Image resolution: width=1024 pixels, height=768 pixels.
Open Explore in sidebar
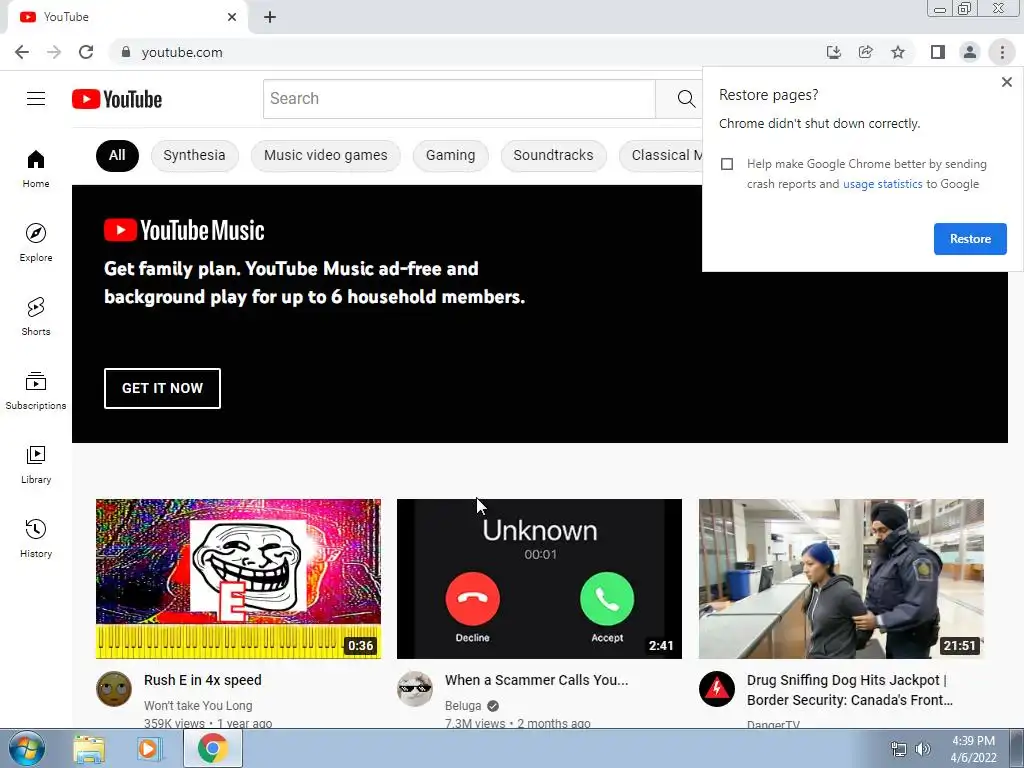pos(36,243)
